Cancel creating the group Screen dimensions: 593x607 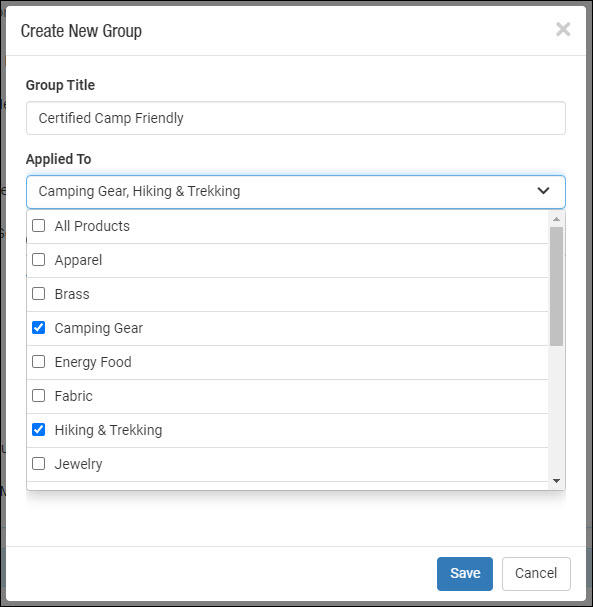pos(536,573)
